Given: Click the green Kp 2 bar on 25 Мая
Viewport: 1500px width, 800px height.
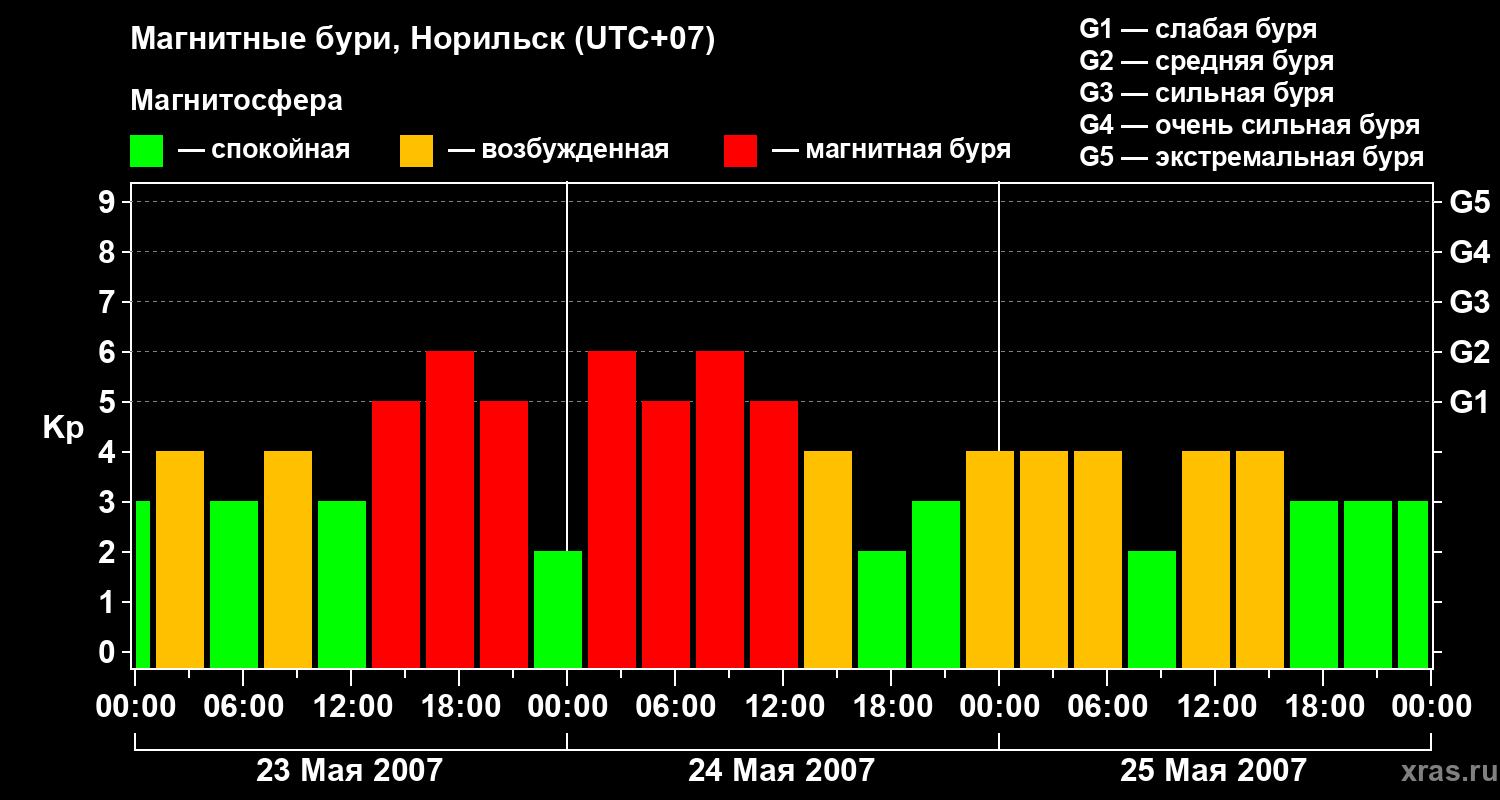Looking at the screenshot, I should pyautogui.click(x=1152, y=610).
